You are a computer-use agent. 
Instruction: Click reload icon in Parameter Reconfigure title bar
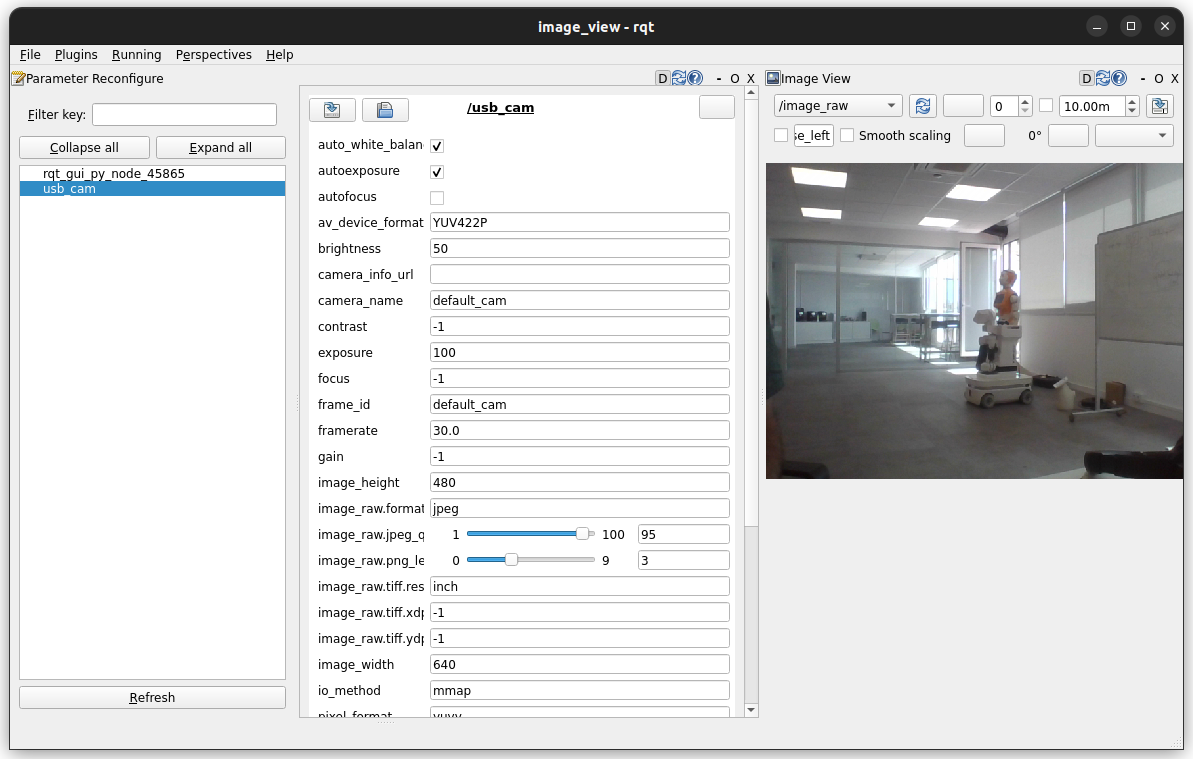[x=679, y=78]
